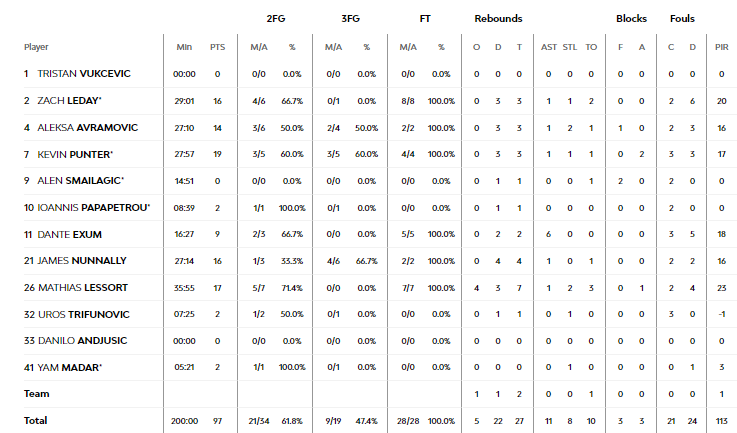Select the Rebounds group header
This screenshot has height=433, width=737.
(x=498, y=18)
